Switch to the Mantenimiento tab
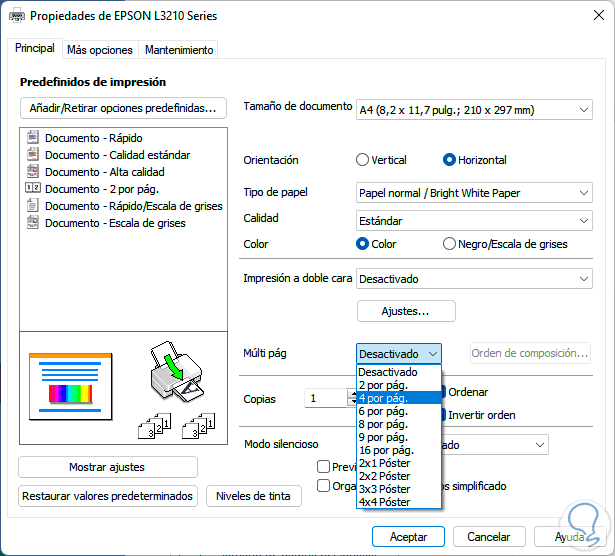Viewport: 615px width, 556px height. click(179, 50)
